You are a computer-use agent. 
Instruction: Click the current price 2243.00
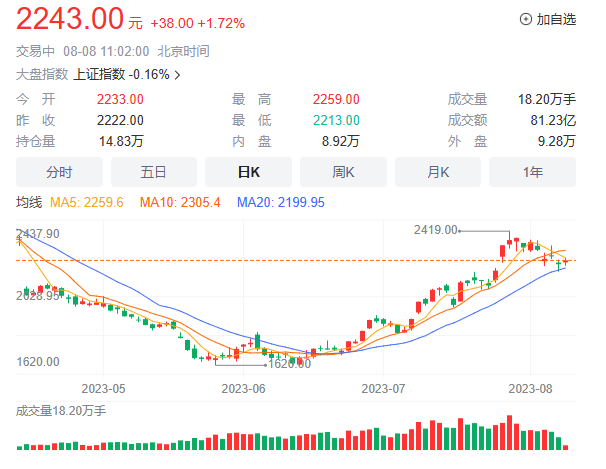pyautogui.click(x=70, y=19)
